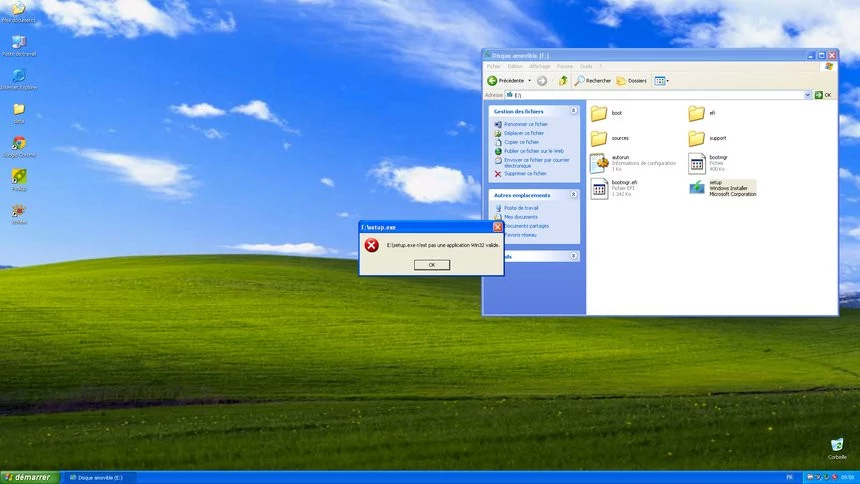Select the efi folder icon
The width and height of the screenshot is (860, 484).
coord(697,113)
